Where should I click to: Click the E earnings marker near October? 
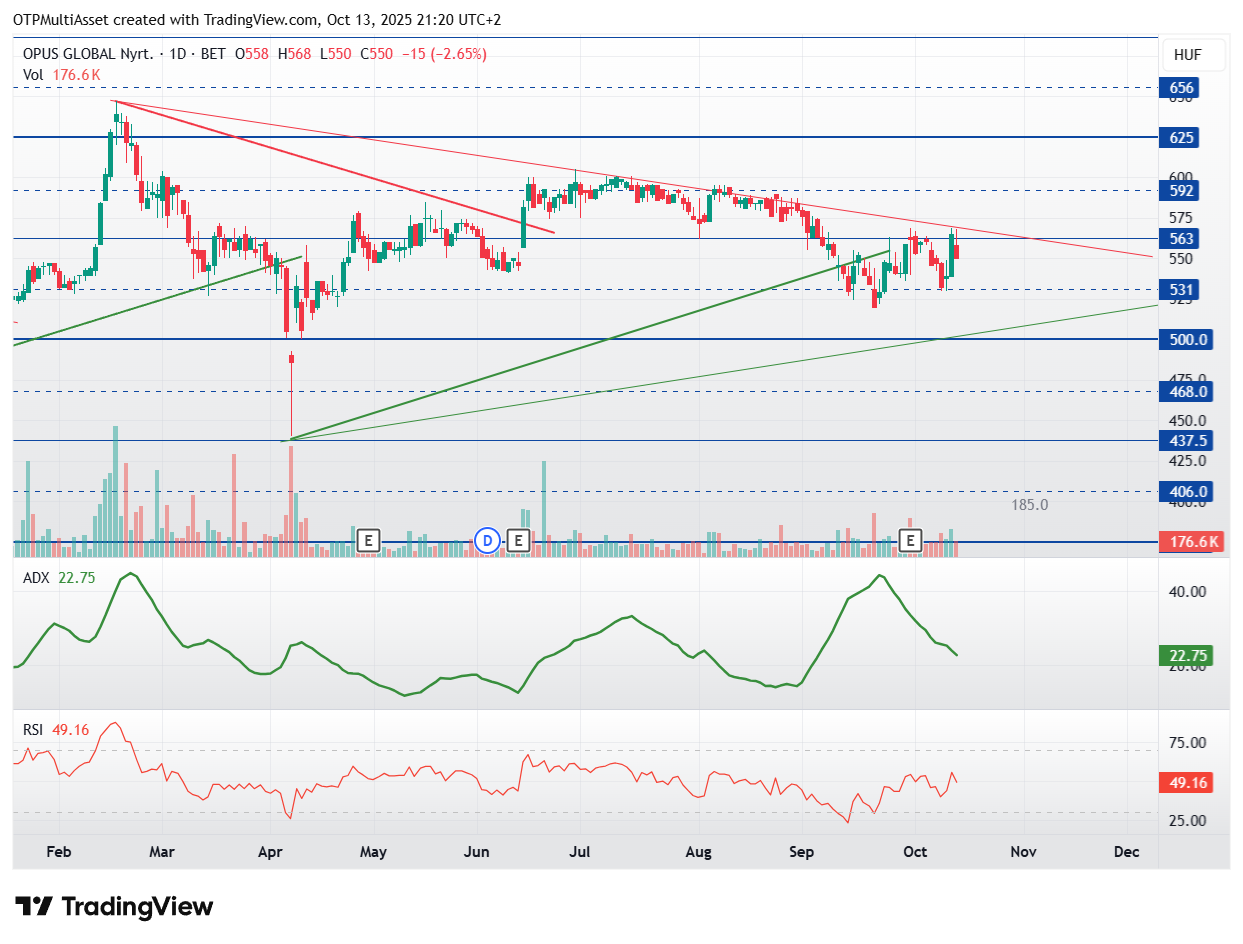[x=911, y=541]
